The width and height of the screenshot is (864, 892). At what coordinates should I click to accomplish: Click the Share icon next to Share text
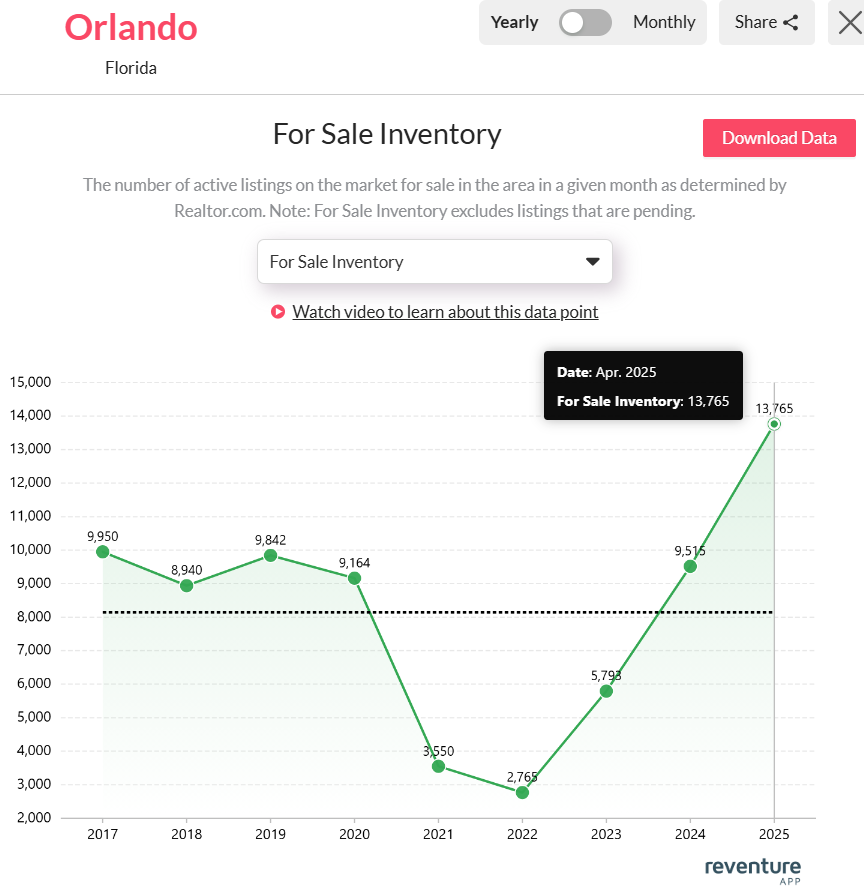coord(788,21)
